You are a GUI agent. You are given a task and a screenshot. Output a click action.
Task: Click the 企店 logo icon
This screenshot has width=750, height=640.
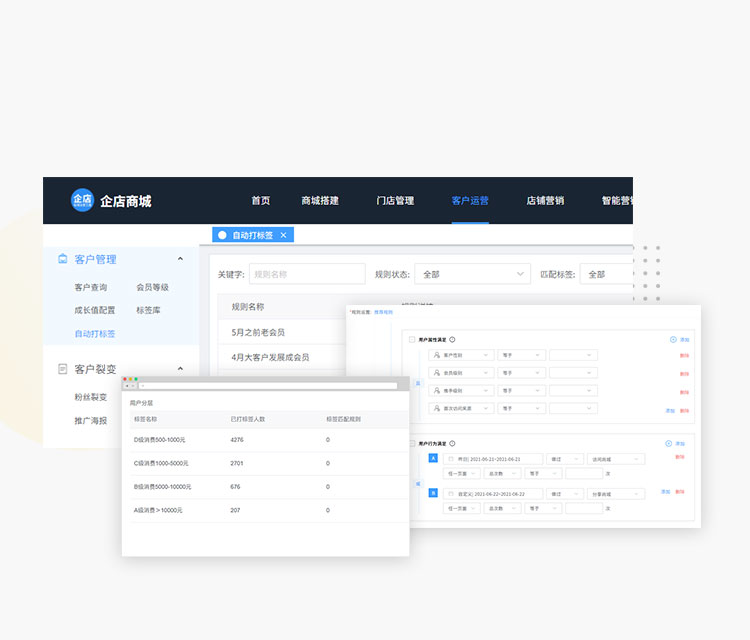pyautogui.click(x=82, y=200)
